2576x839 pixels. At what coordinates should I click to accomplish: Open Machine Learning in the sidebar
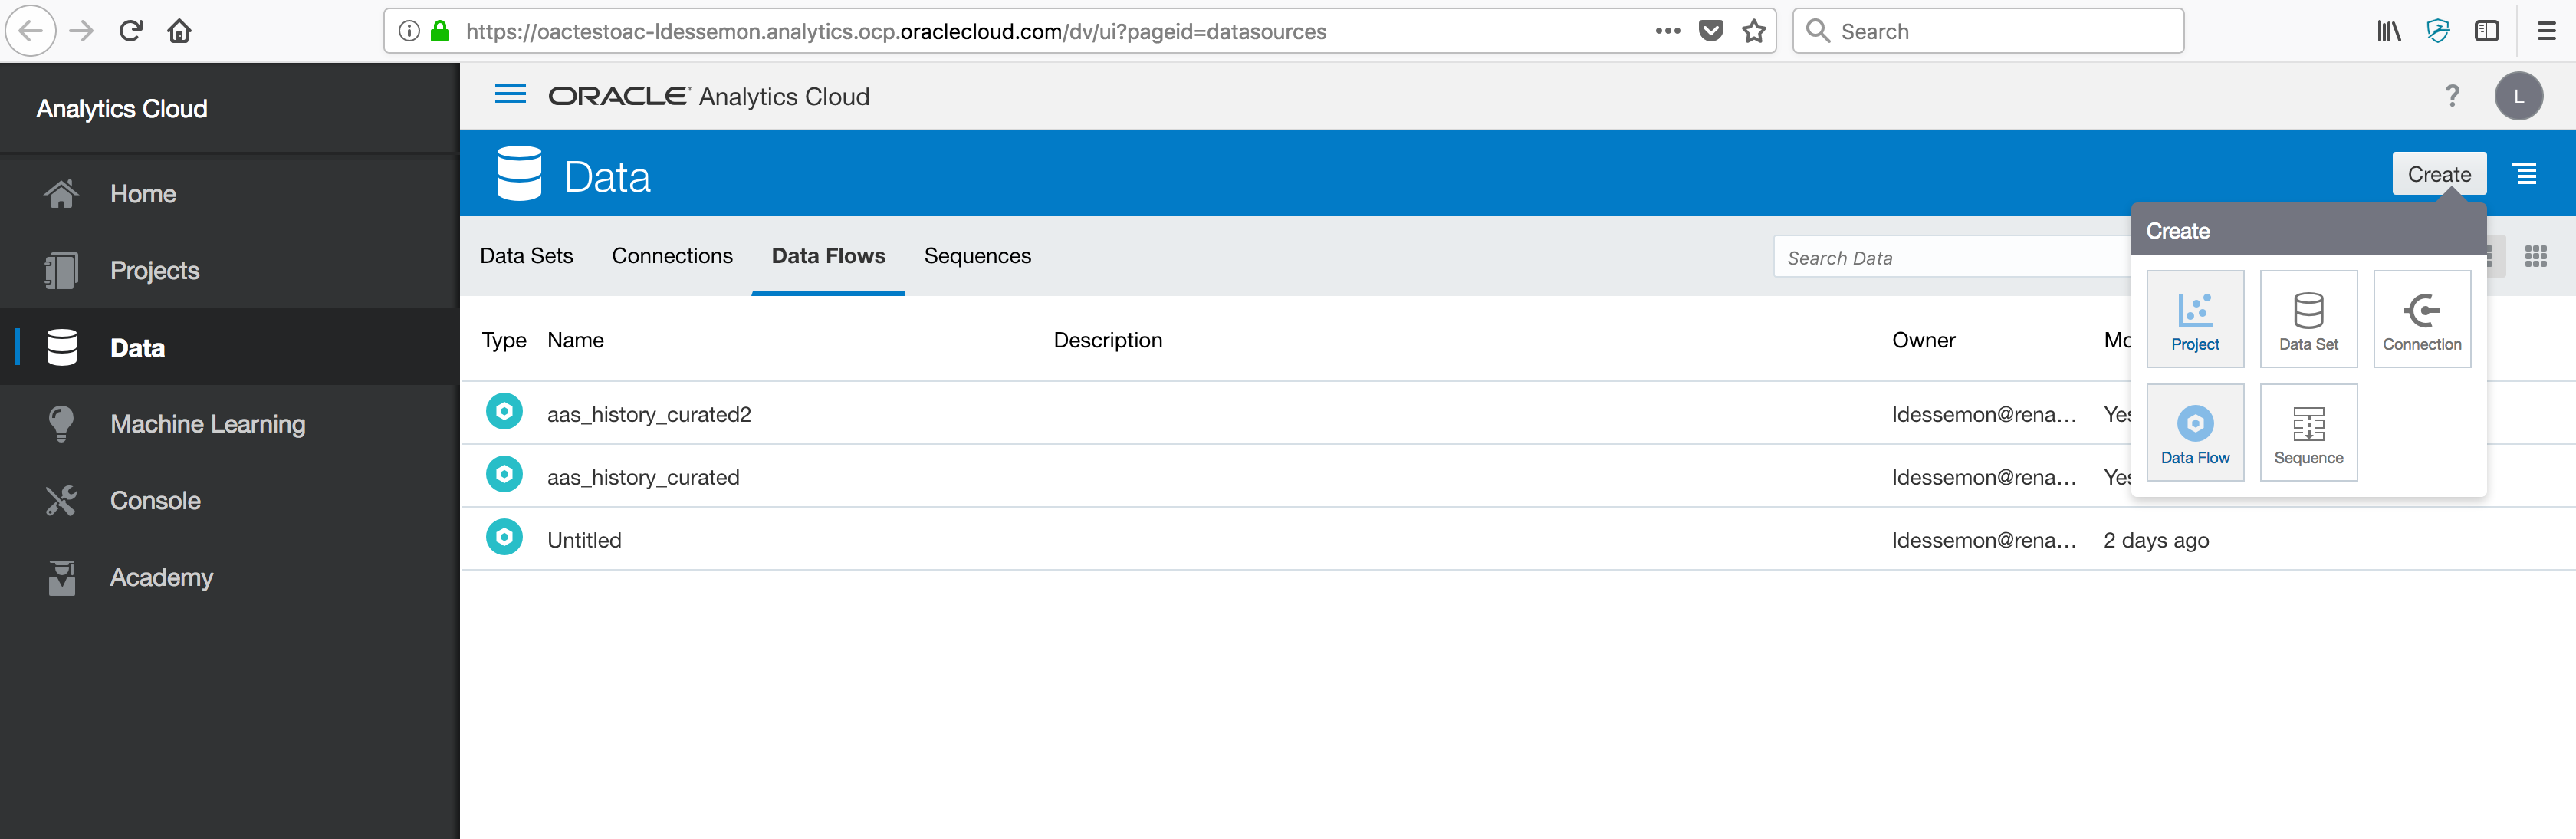229,424
